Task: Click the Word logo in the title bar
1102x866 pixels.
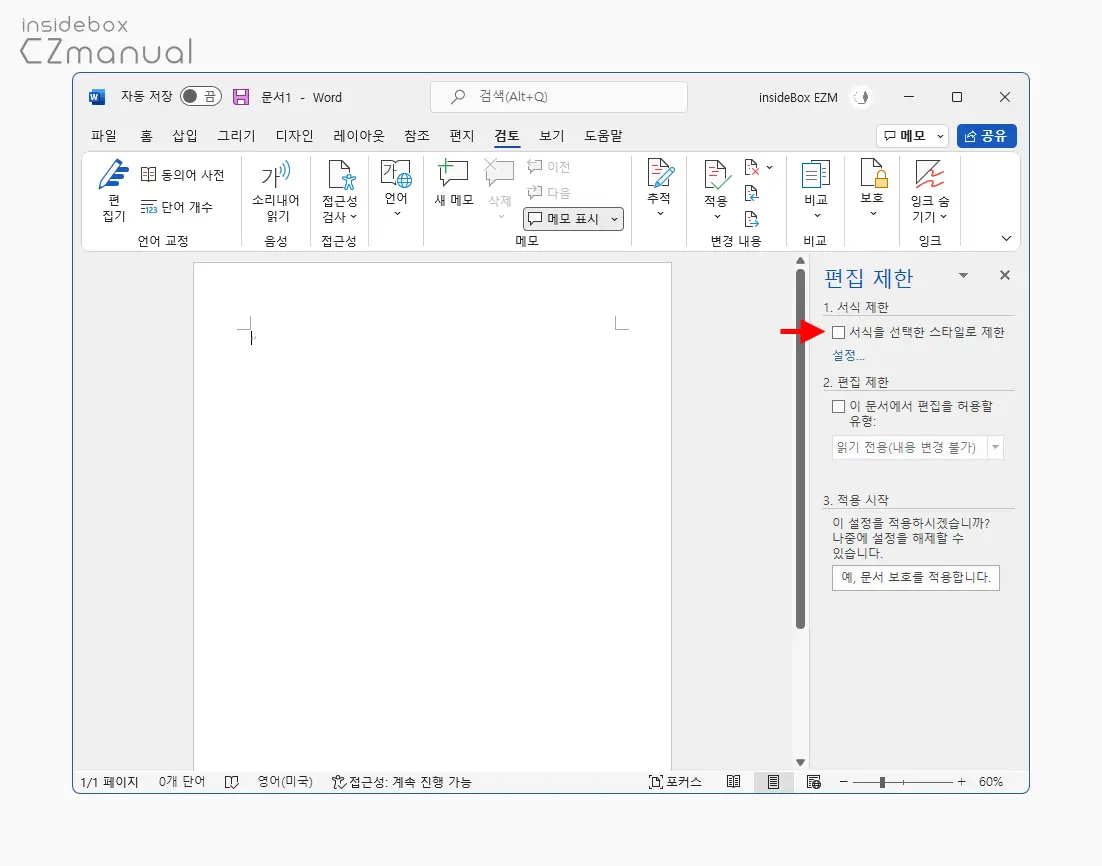Action: pos(97,97)
